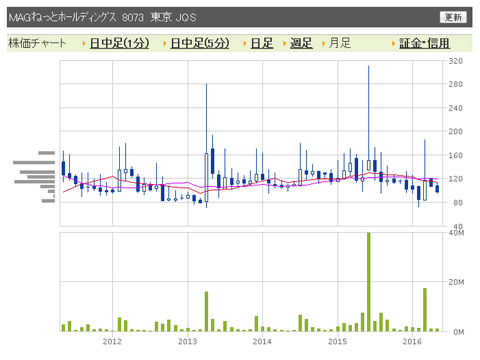Click orange arrow beside 日足

pyautogui.click(x=245, y=43)
